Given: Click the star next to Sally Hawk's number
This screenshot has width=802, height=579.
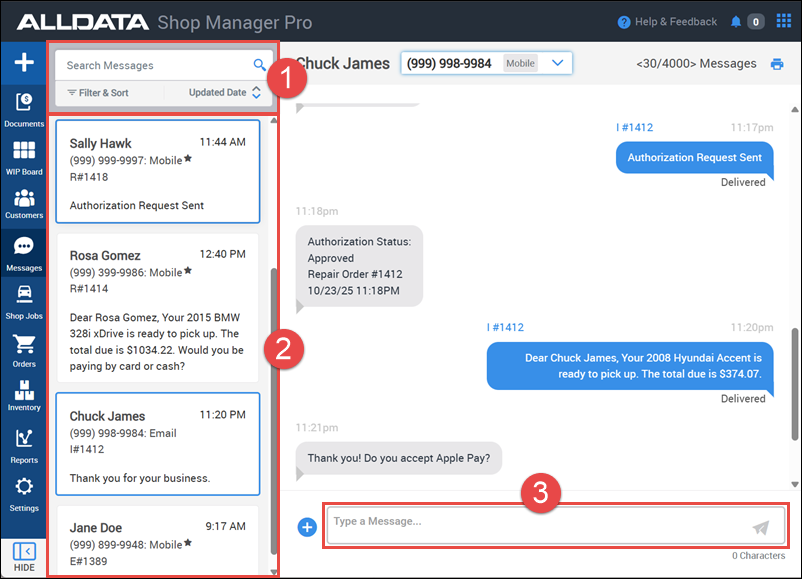Looking at the screenshot, I should (188, 159).
